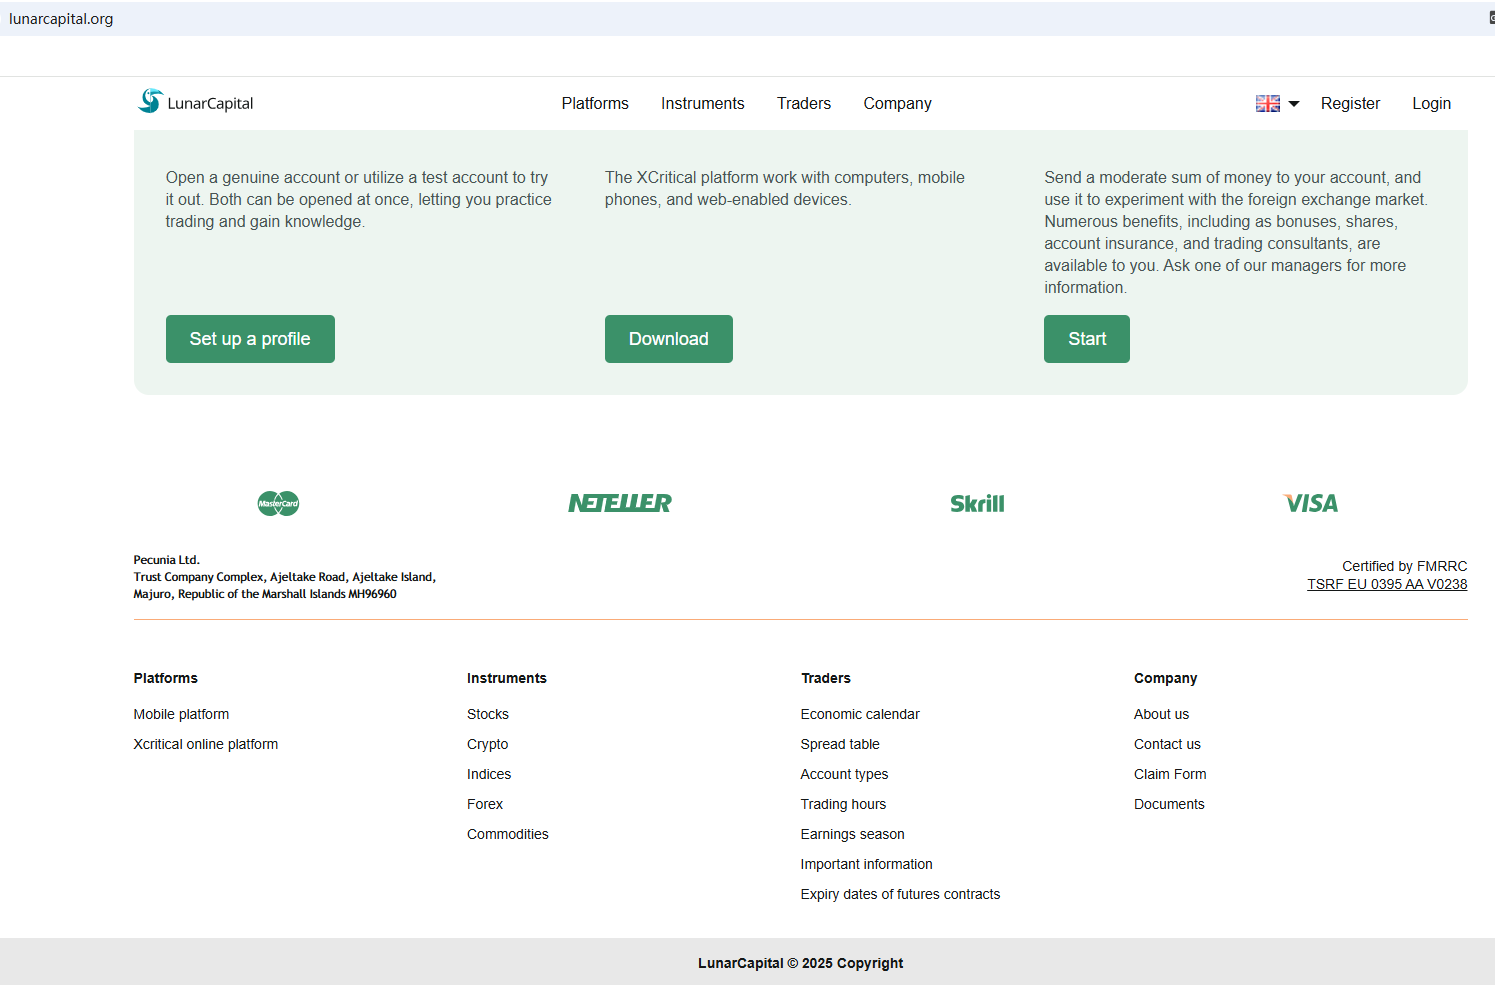
Task: Open the Important information link
Action: pyautogui.click(x=866, y=864)
